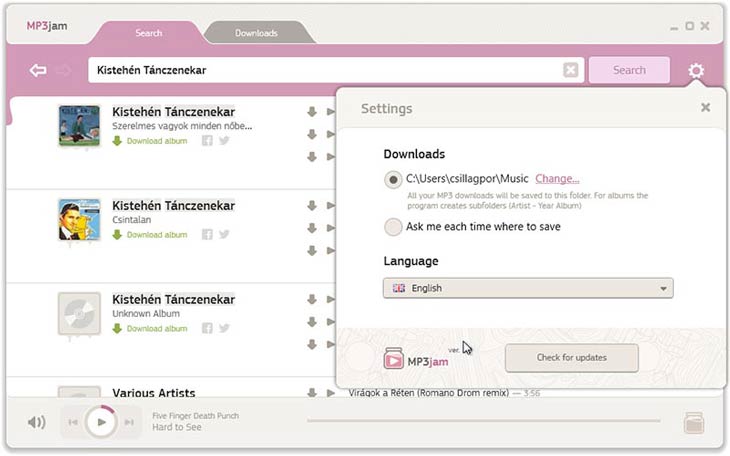
Task: Open downloads folder icon in player bar
Action: pyautogui.click(x=694, y=422)
